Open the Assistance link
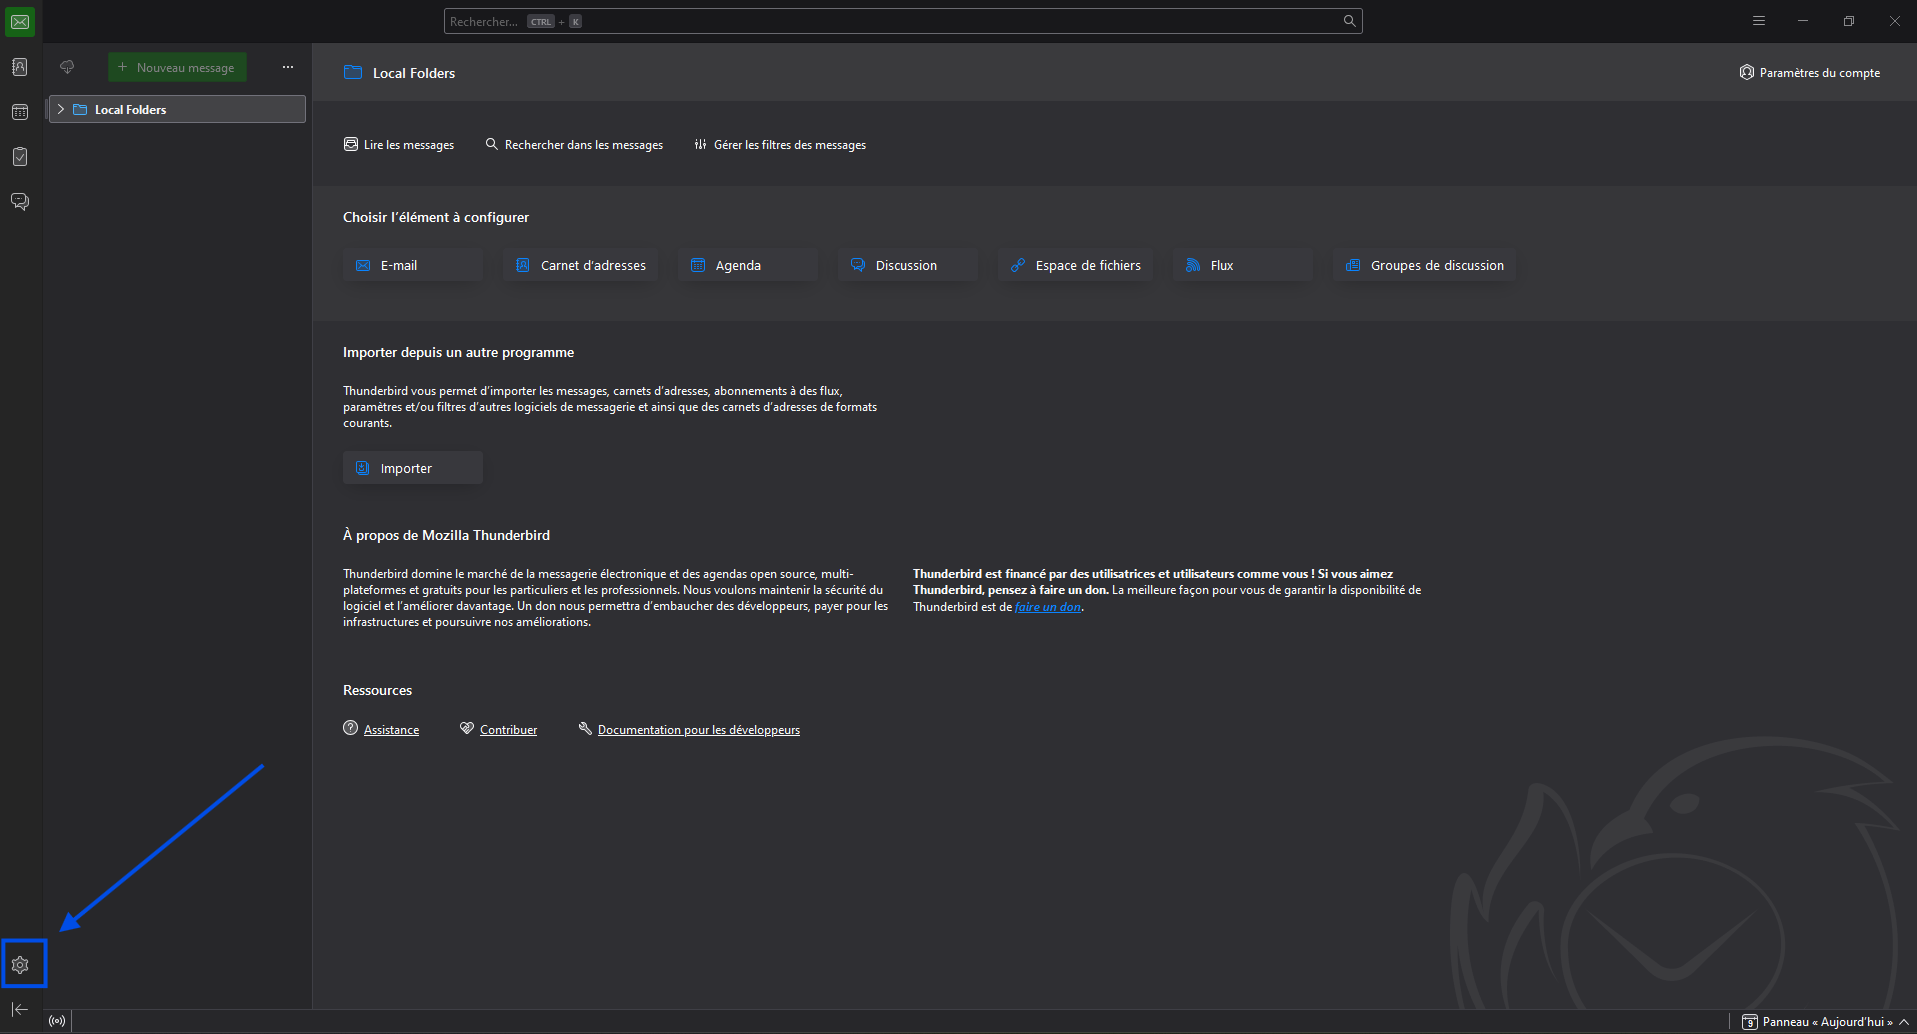 tap(391, 730)
